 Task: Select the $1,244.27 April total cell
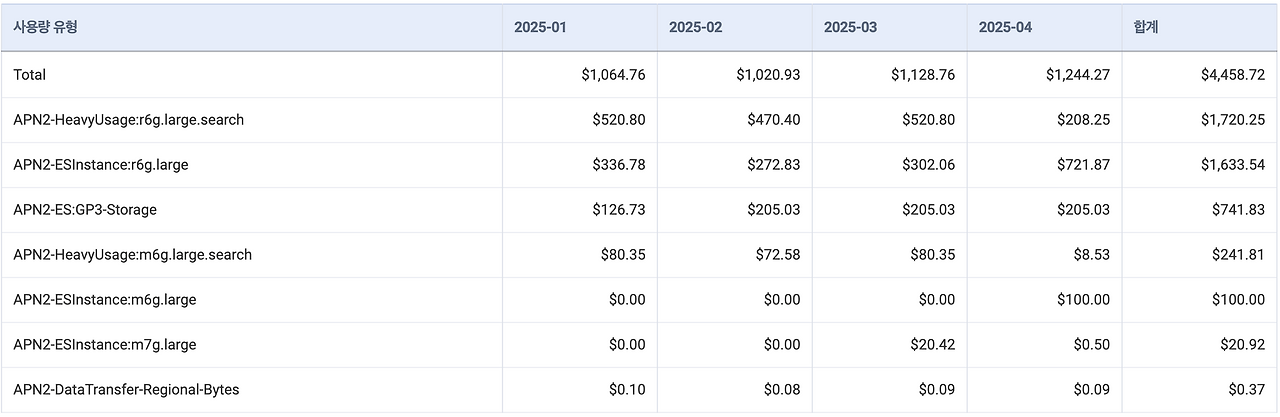pos(1077,75)
